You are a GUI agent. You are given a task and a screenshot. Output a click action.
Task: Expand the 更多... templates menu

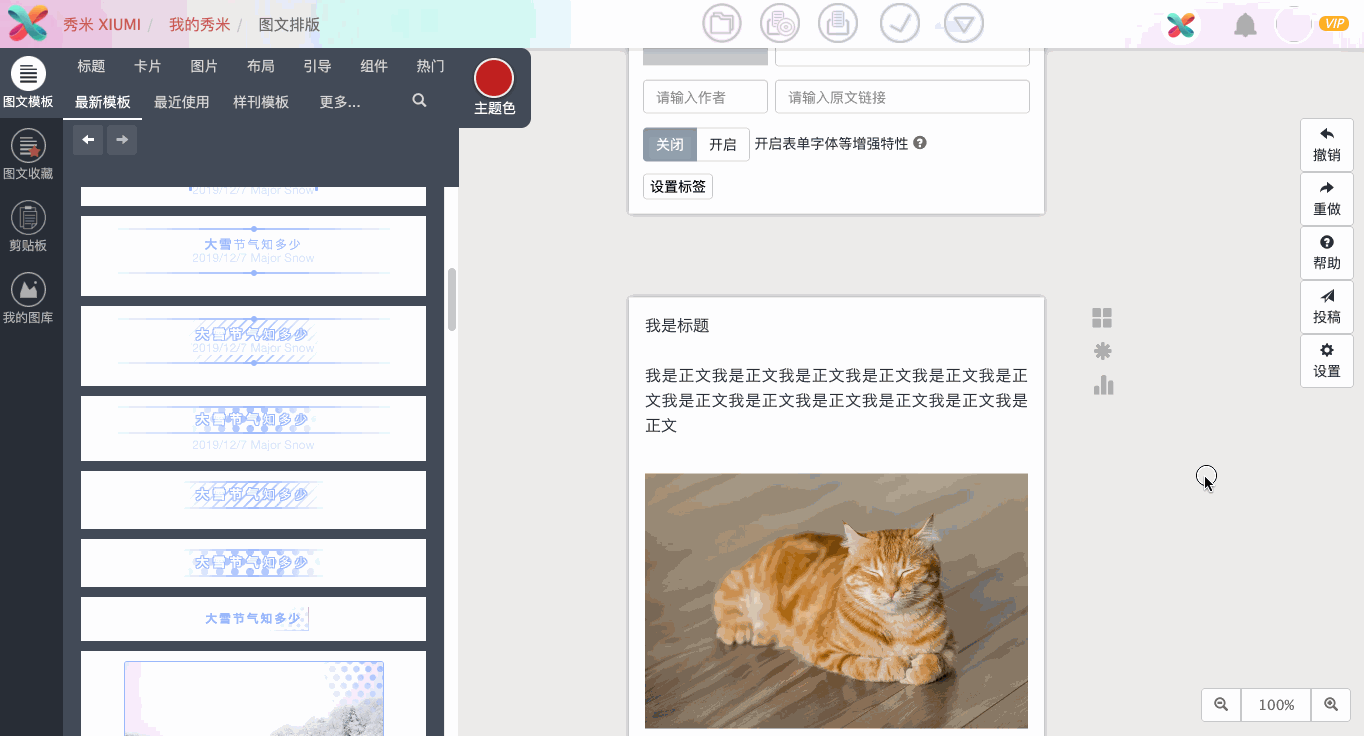[x=340, y=102]
